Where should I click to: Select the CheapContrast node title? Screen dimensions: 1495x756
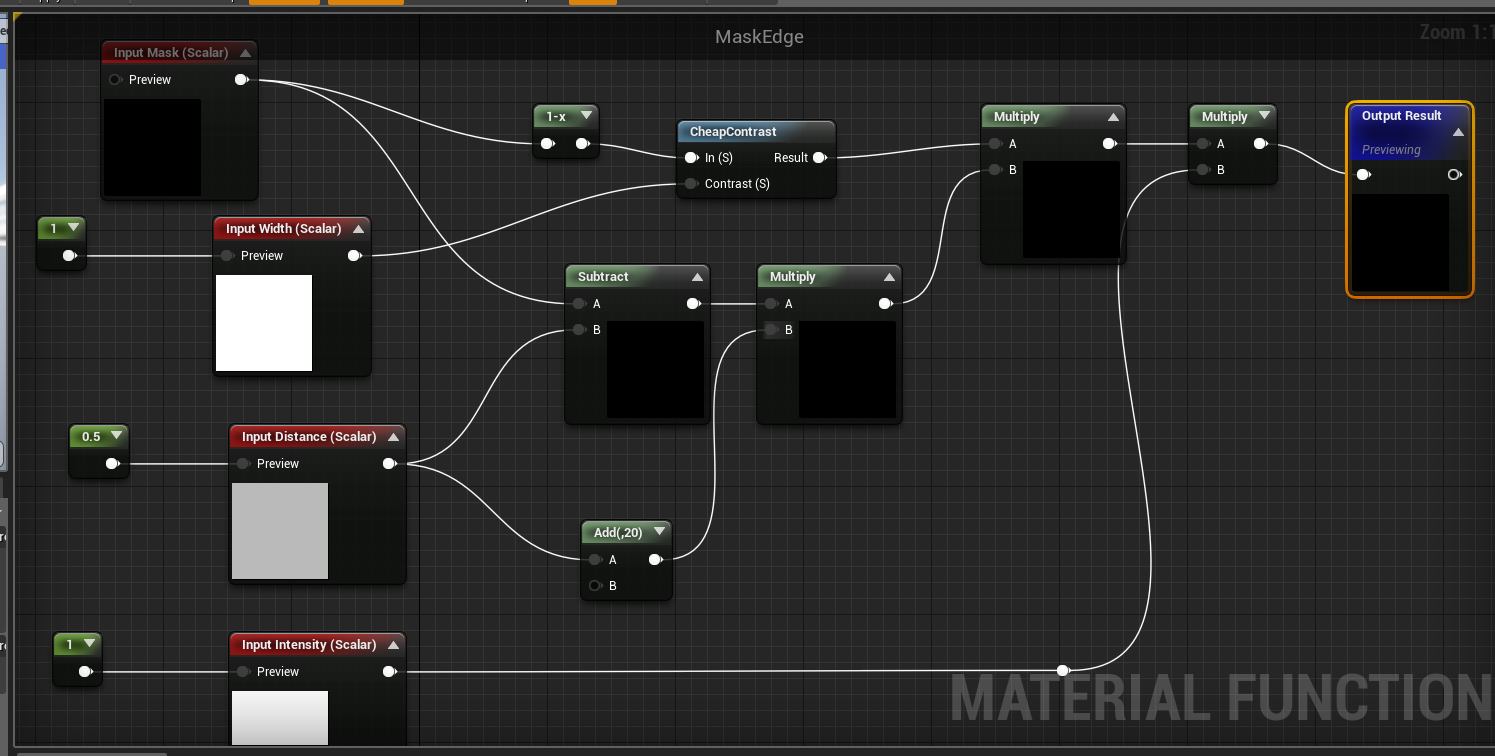tap(733, 131)
